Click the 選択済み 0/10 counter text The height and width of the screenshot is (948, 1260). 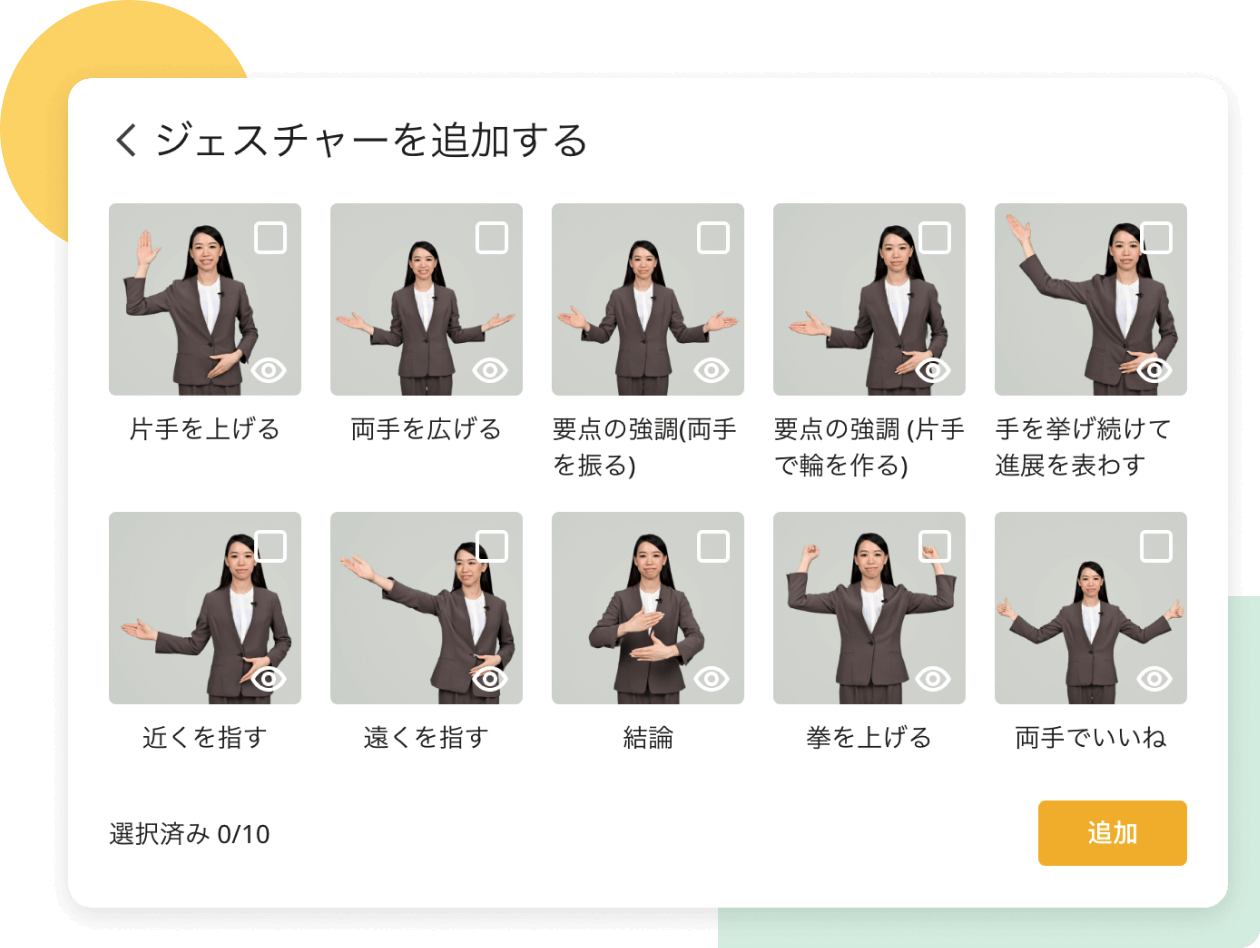coord(189,833)
